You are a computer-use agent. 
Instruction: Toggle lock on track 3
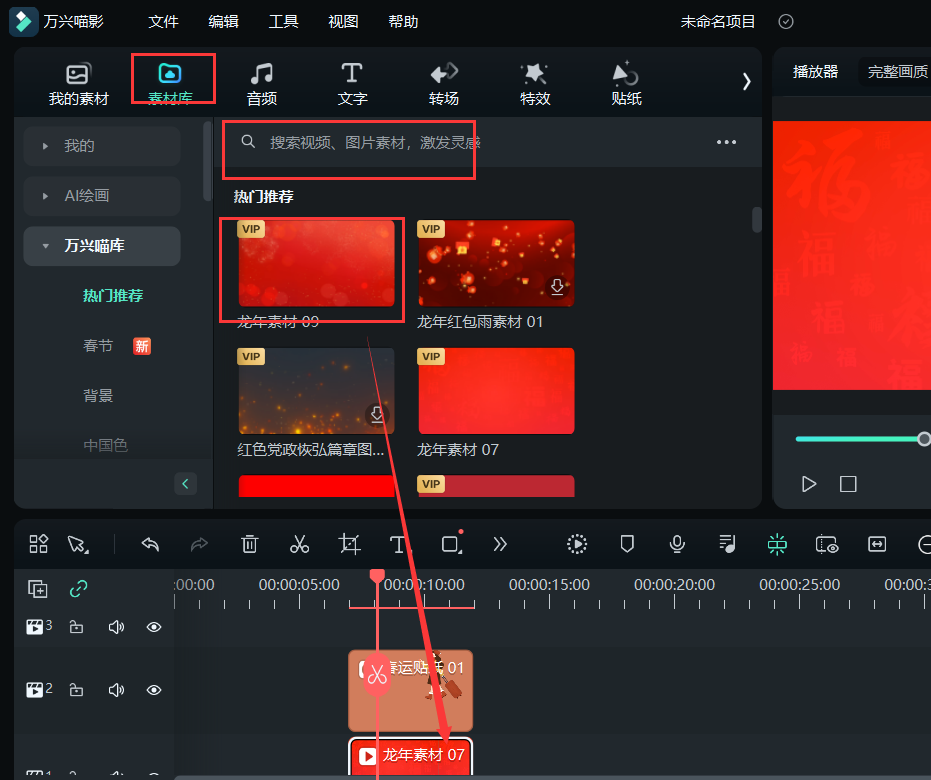[x=76, y=627]
